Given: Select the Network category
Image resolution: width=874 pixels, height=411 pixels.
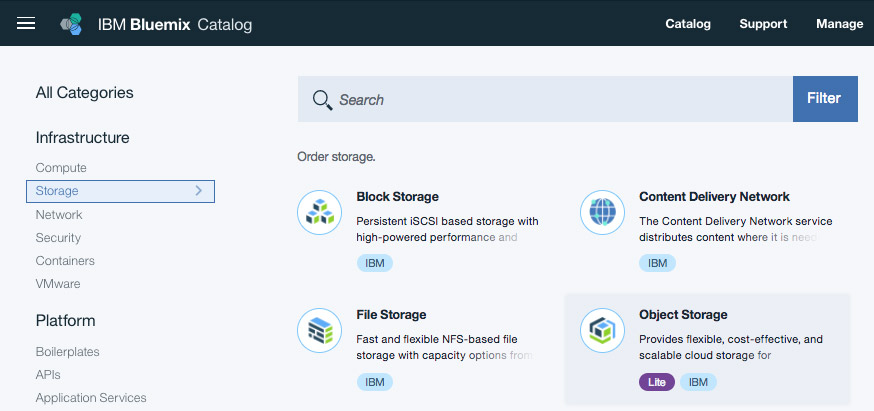Looking at the screenshot, I should (59, 215).
